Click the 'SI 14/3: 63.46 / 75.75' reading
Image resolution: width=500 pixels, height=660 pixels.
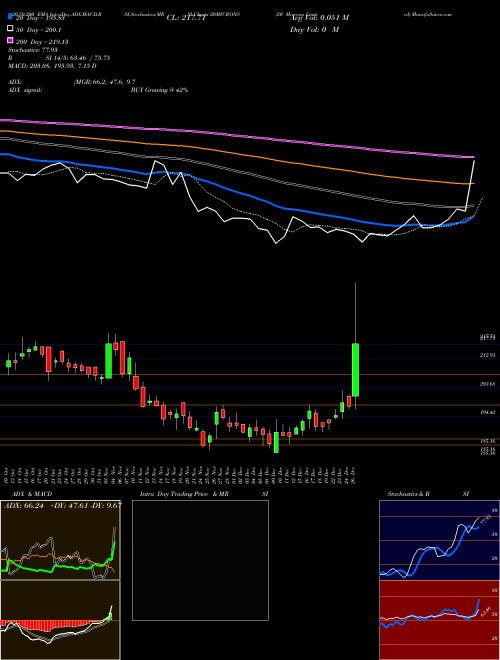coord(78,58)
